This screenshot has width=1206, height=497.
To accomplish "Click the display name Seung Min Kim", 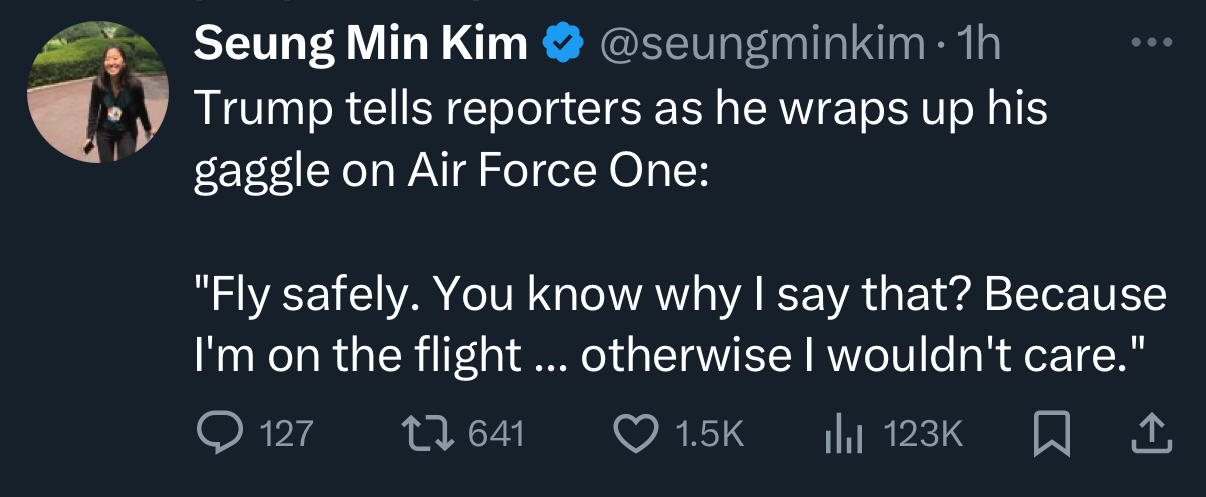I will [x=360, y=43].
